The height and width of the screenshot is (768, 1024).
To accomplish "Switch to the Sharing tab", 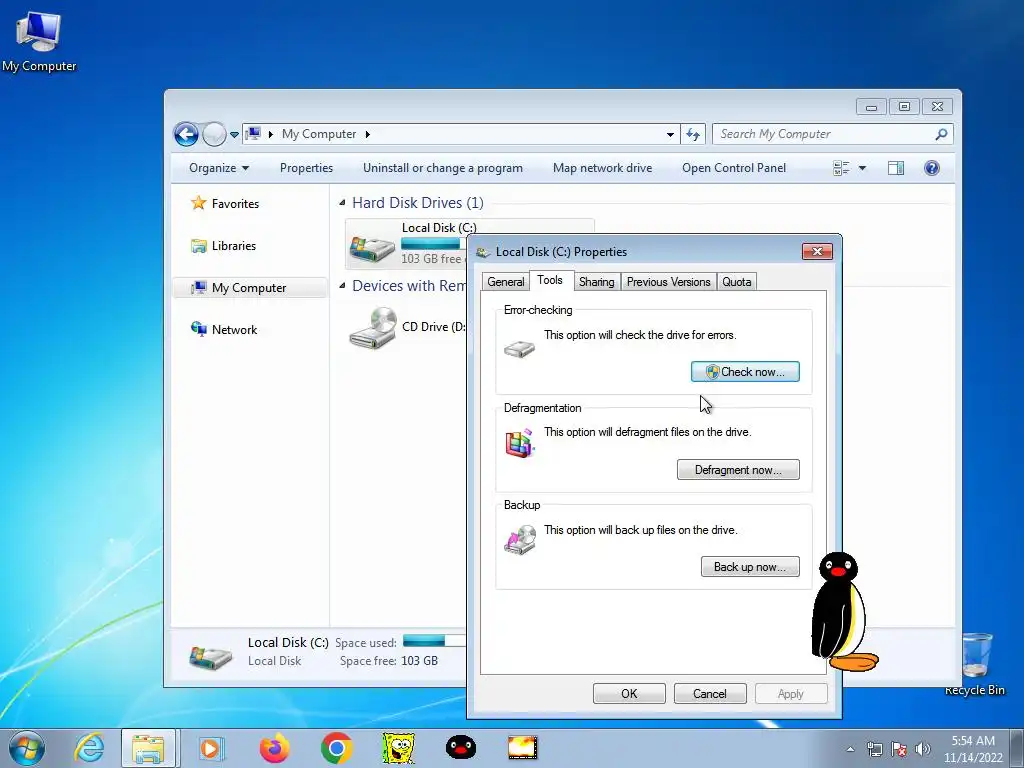I will 596,281.
